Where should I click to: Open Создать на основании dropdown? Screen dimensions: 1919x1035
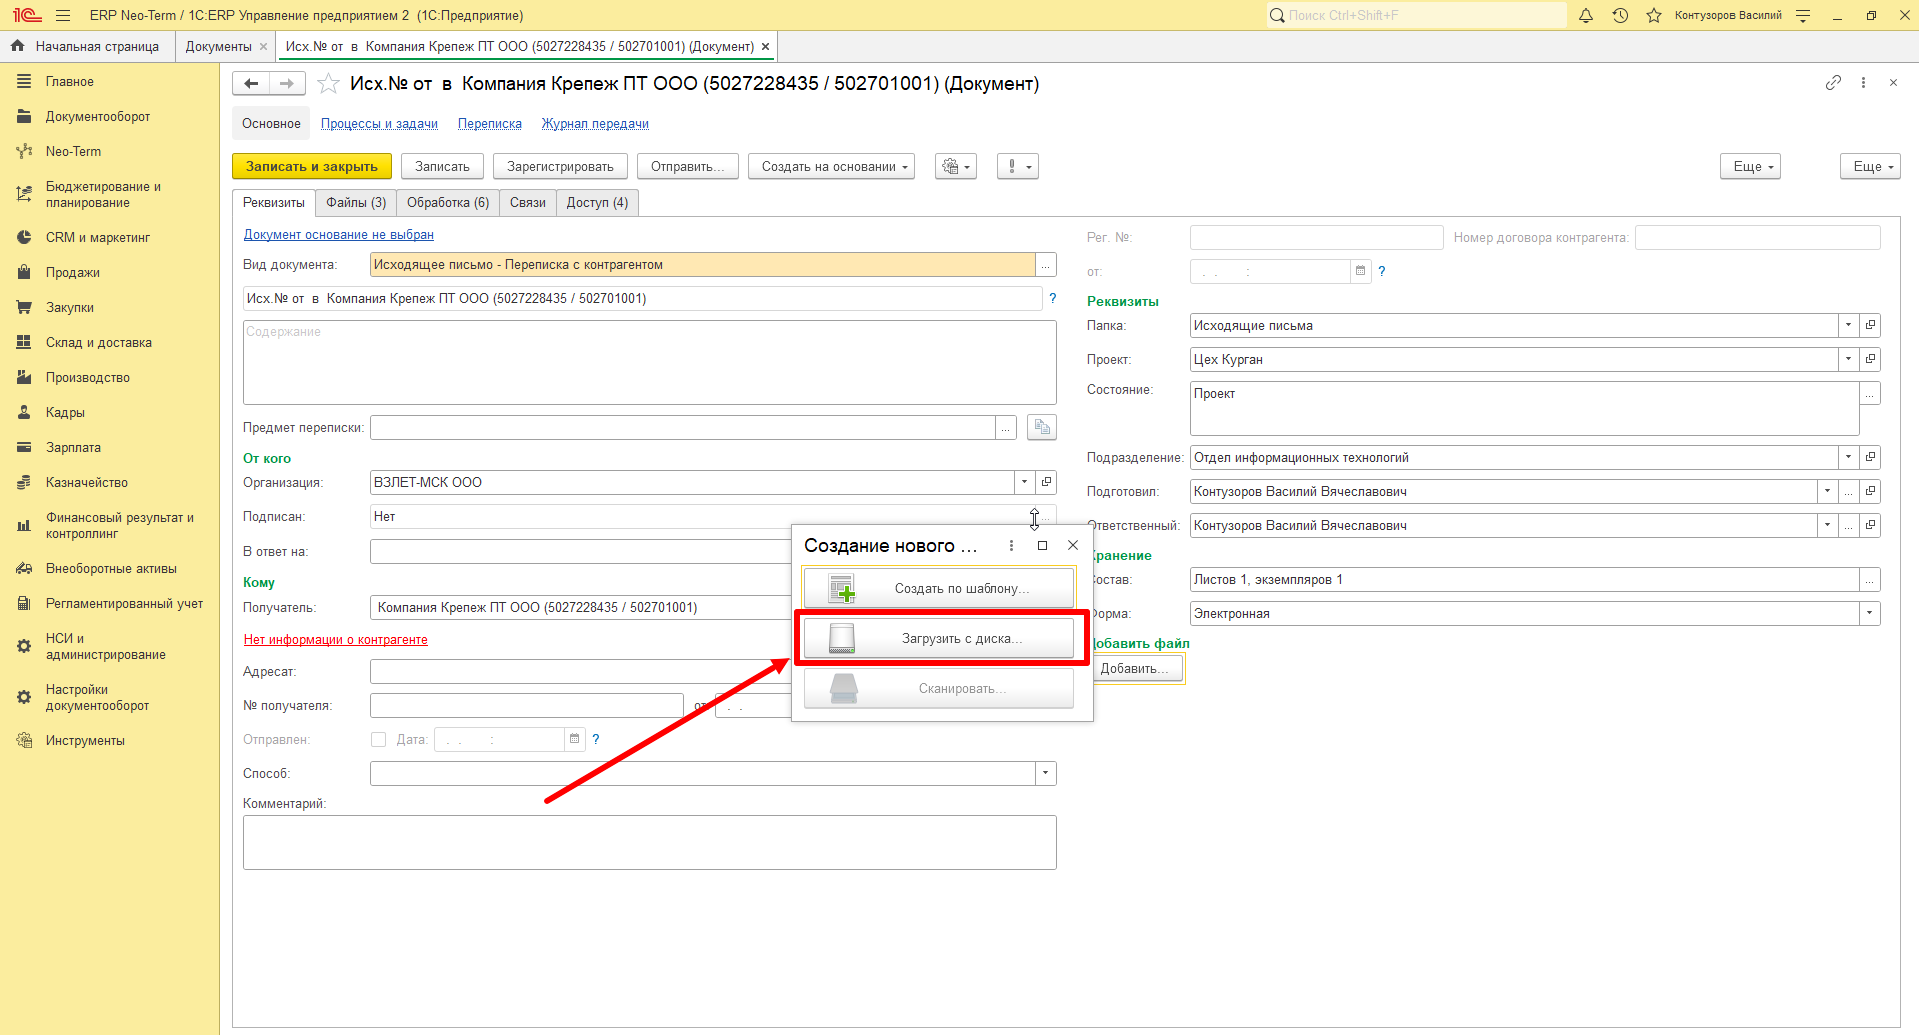tap(831, 167)
